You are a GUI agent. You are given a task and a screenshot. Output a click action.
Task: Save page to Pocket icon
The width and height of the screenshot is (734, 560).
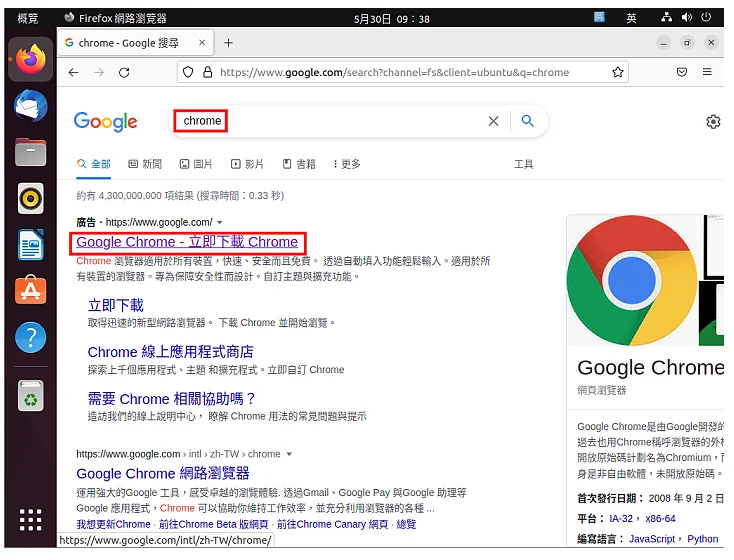coord(682,72)
